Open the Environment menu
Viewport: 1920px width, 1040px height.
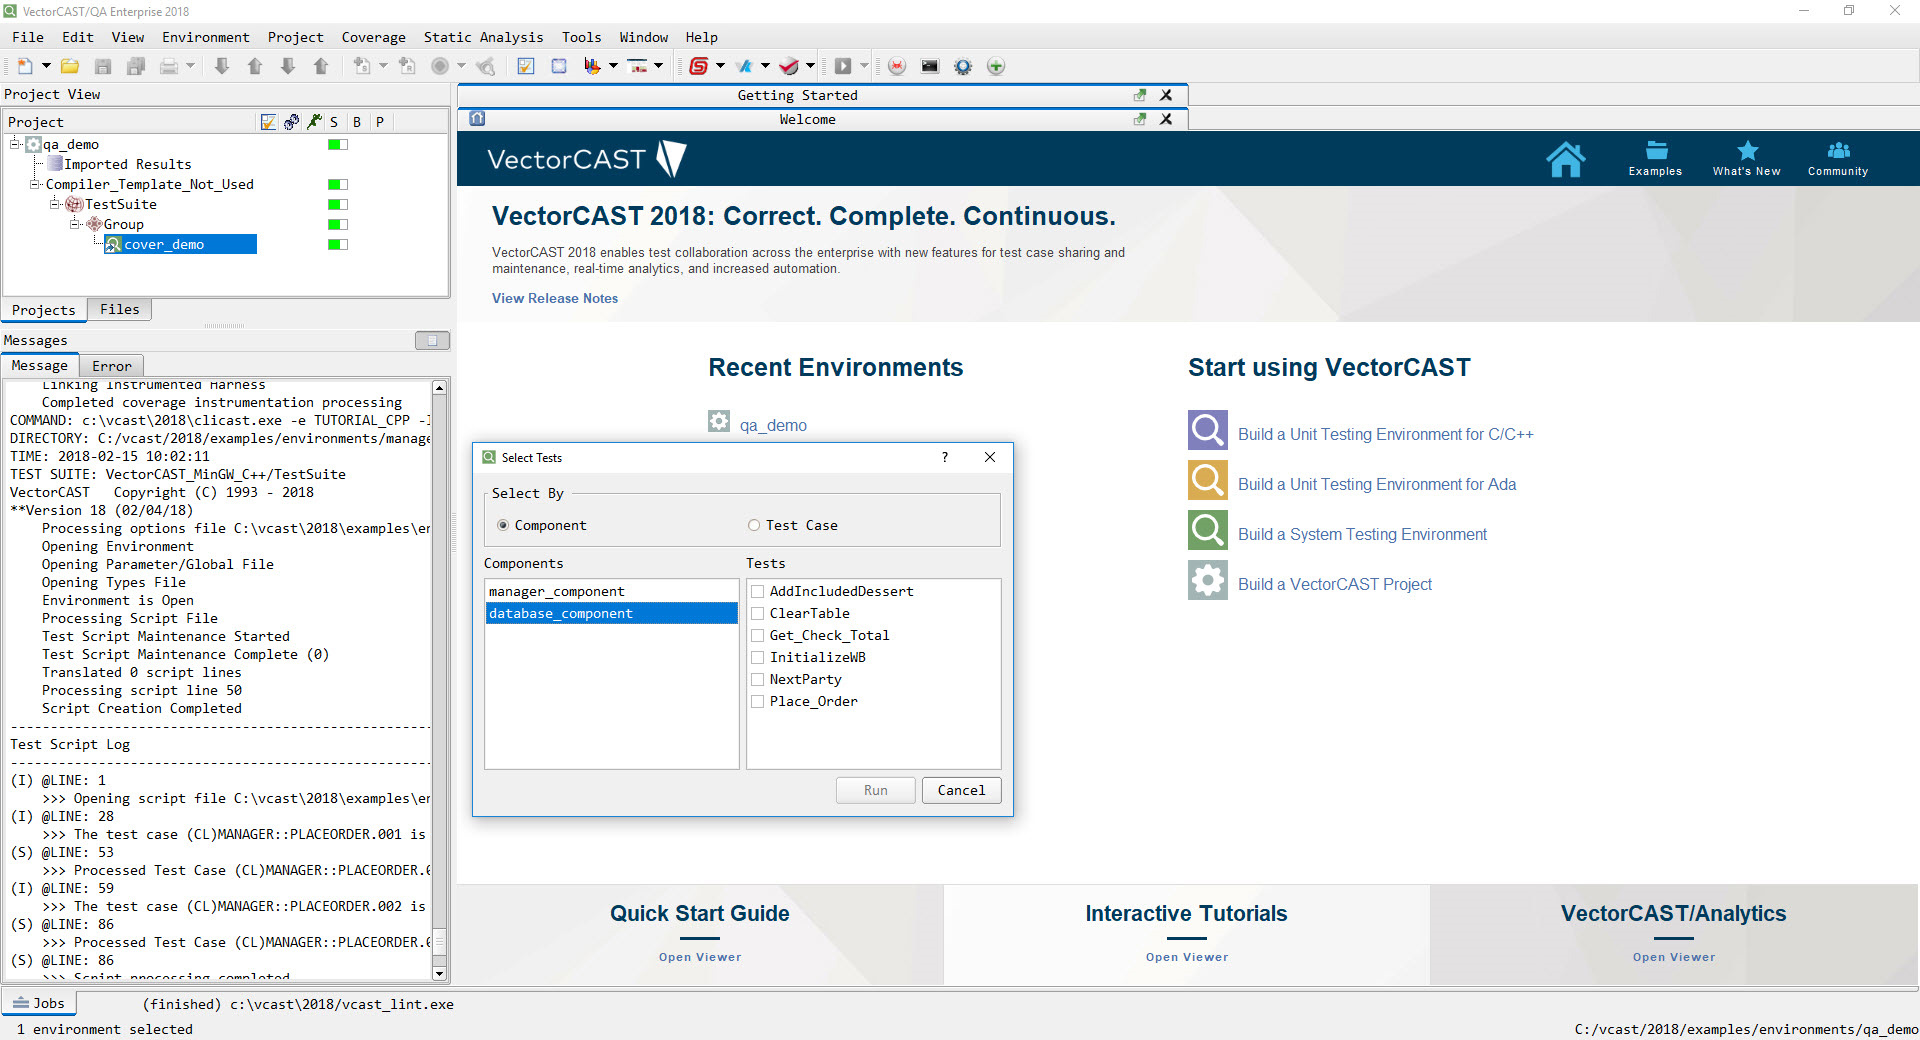(x=205, y=37)
